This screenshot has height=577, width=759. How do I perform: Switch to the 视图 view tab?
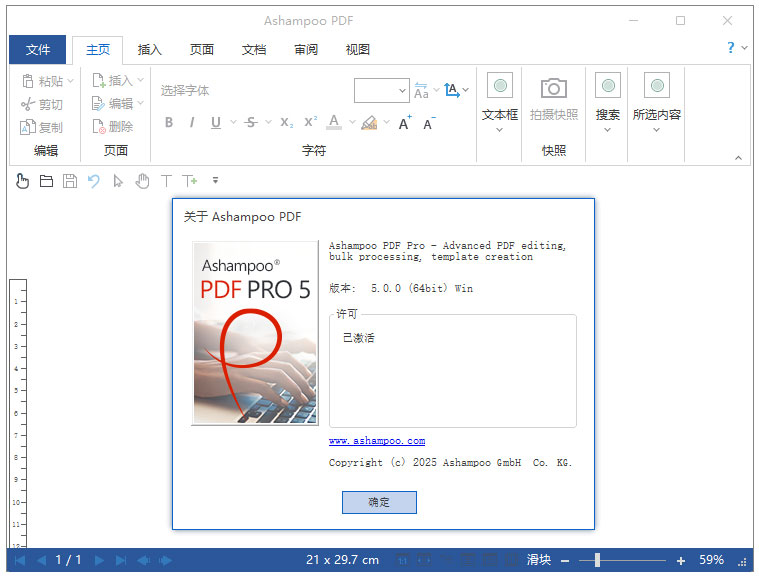pos(358,49)
